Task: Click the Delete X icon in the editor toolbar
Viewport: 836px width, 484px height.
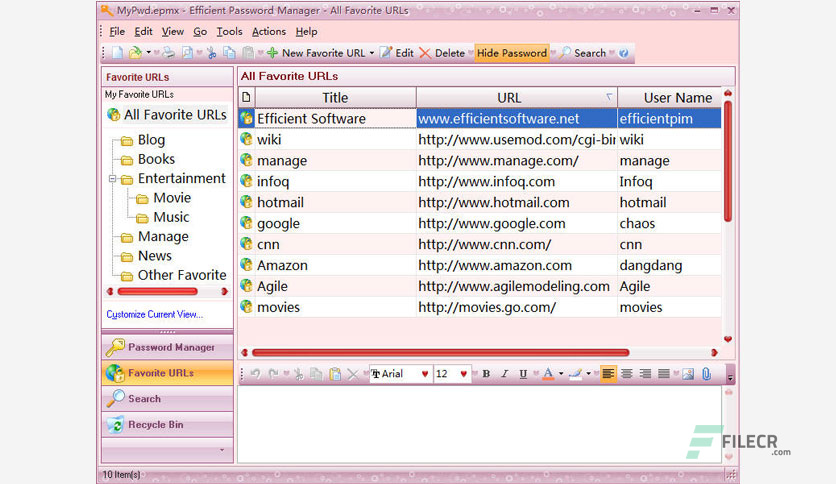Action: tap(352, 374)
